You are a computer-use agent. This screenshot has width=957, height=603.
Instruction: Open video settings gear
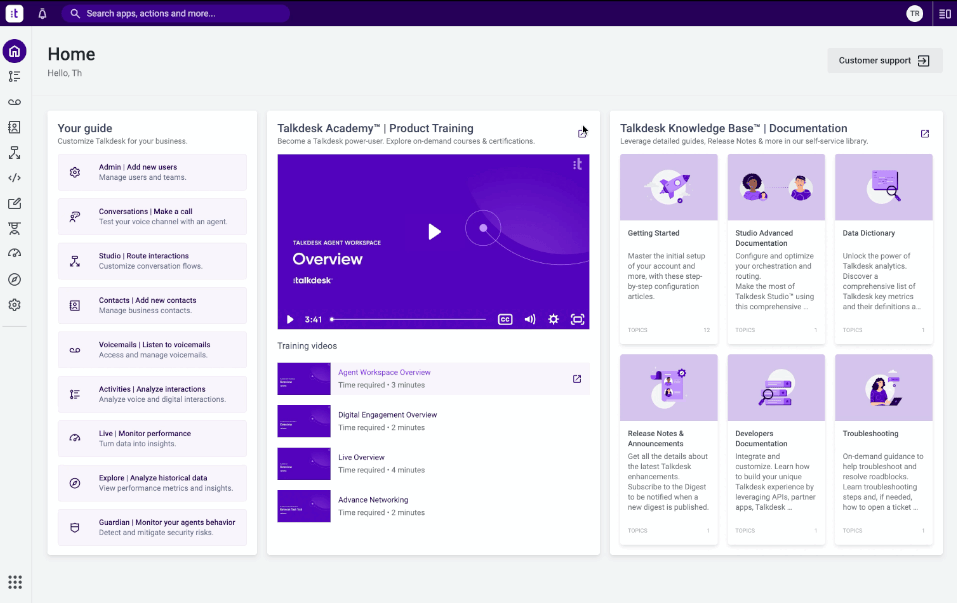(553, 319)
